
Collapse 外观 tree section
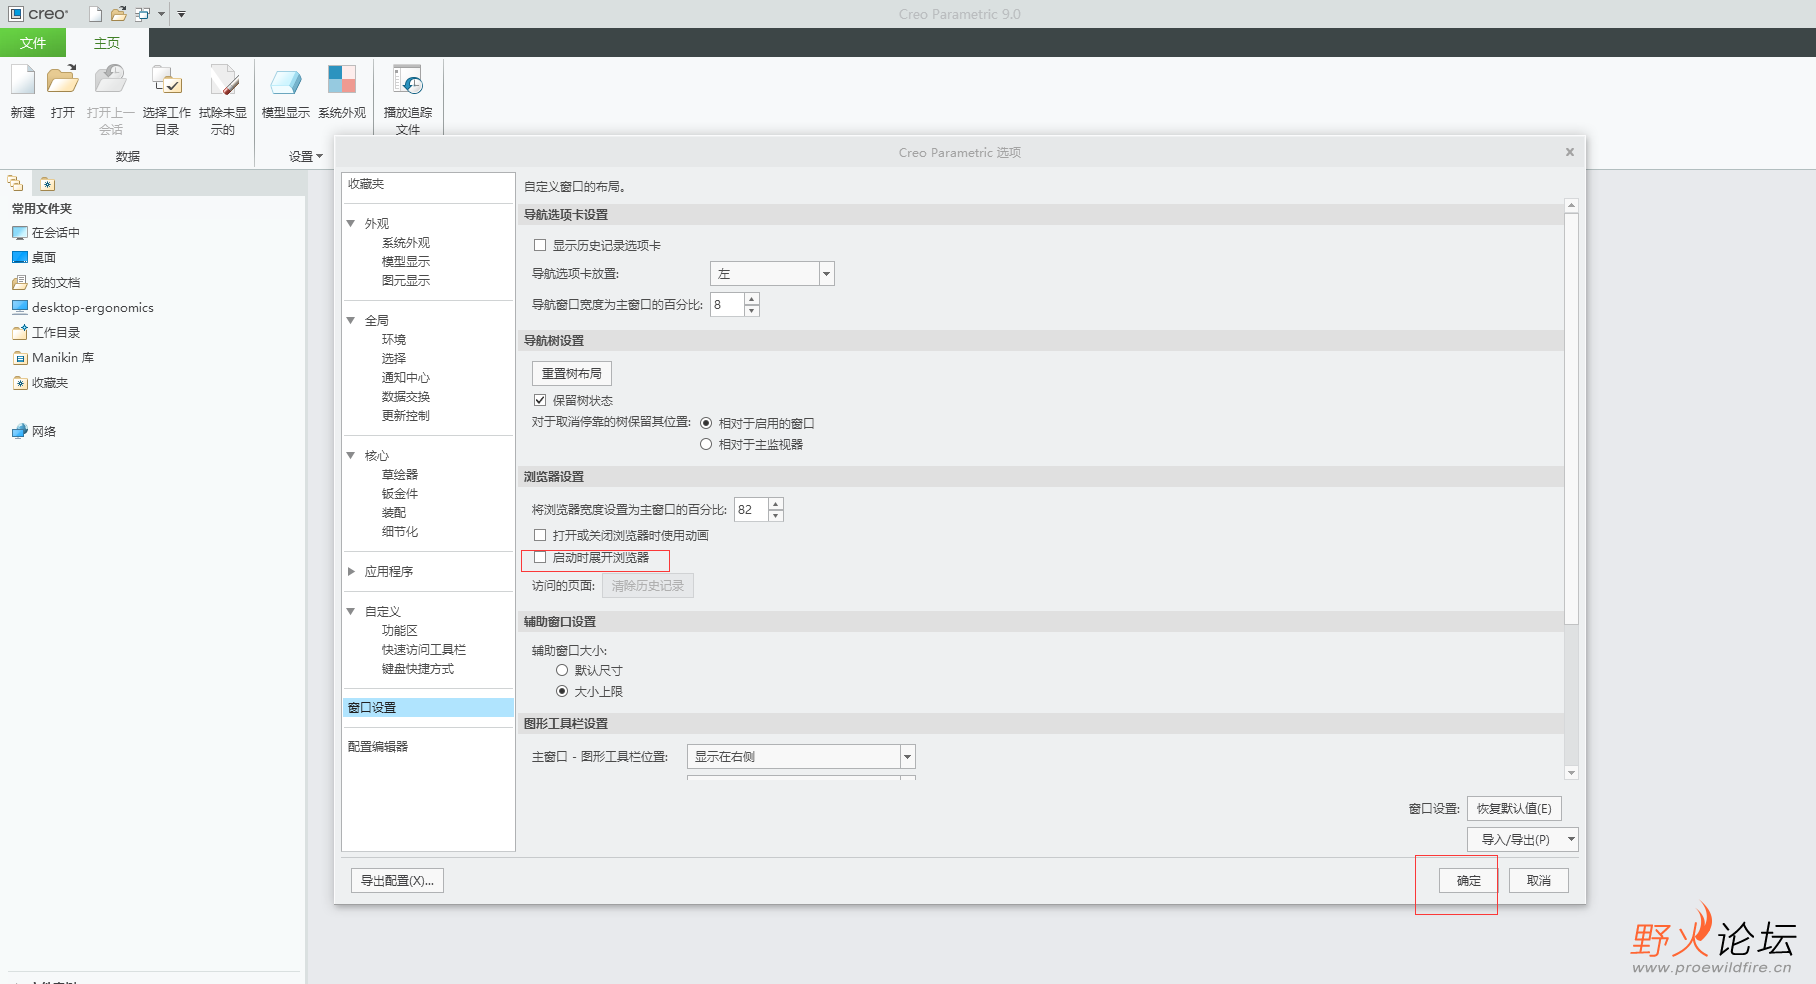(351, 223)
